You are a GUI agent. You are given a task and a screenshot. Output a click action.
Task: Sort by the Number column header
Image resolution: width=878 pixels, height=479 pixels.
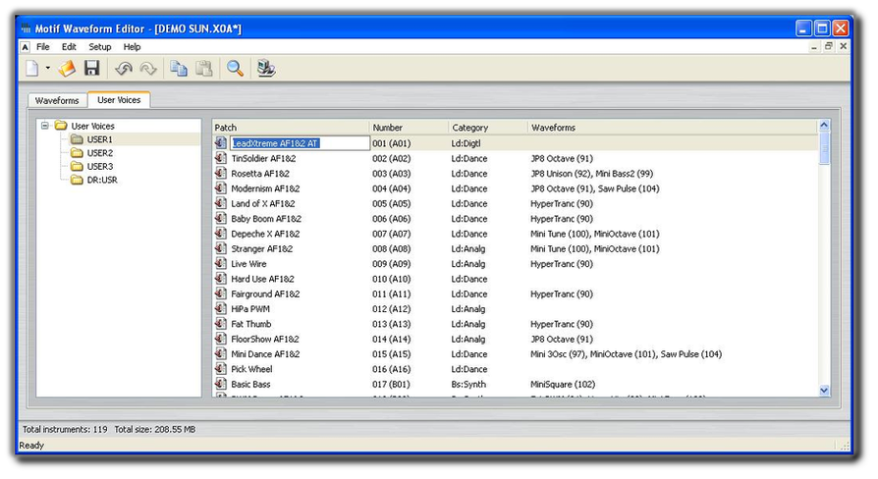[x=409, y=128]
